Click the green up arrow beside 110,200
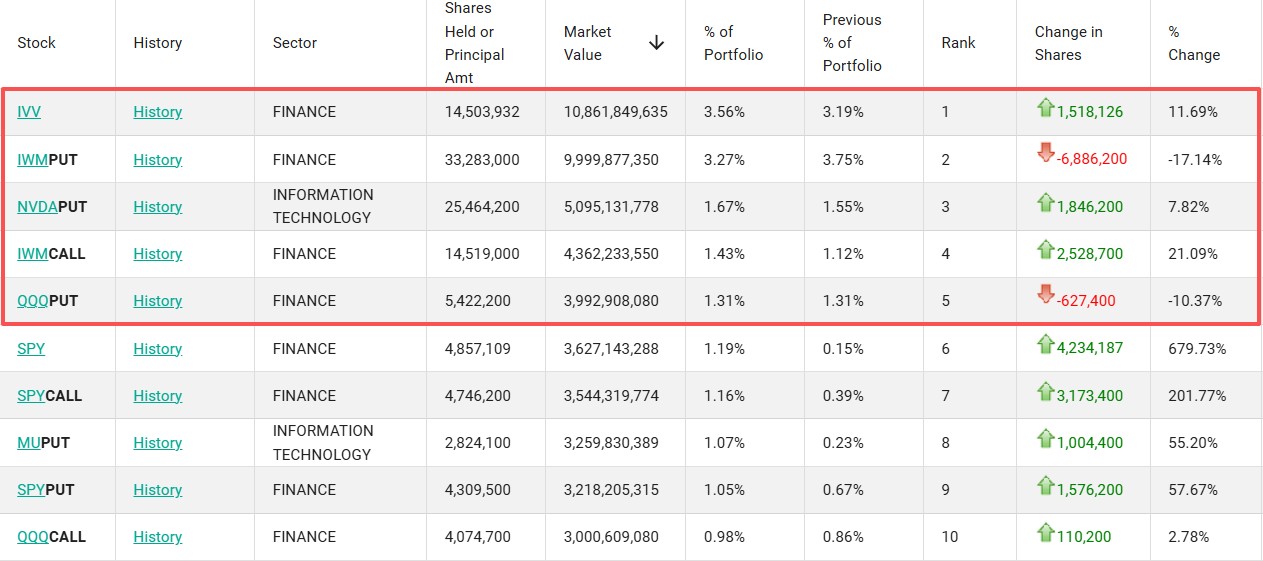1263x561 pixels. pyautogui.click(x=1045, y=532)
